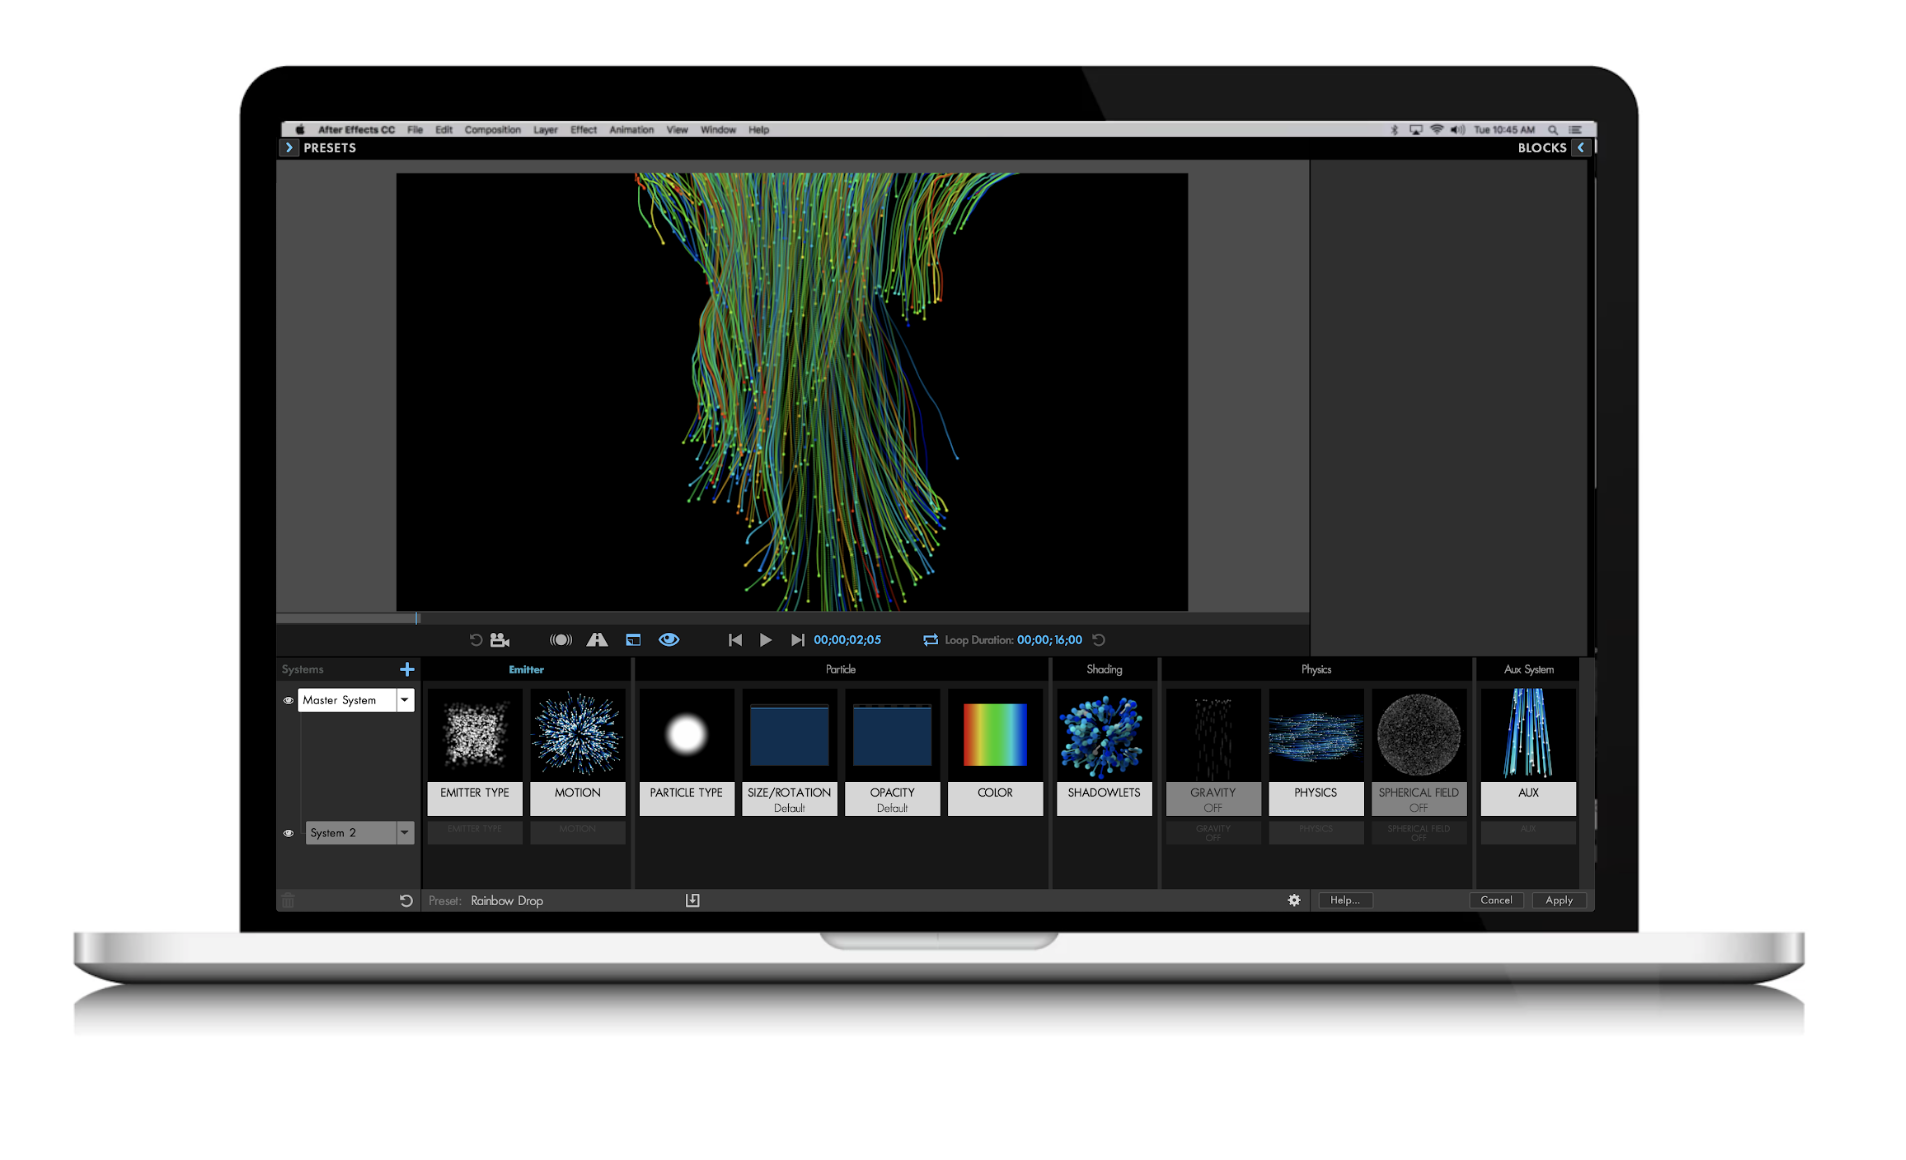
Task: Click the Spotlight search icon in menu bar
Action: (1553, 130)
